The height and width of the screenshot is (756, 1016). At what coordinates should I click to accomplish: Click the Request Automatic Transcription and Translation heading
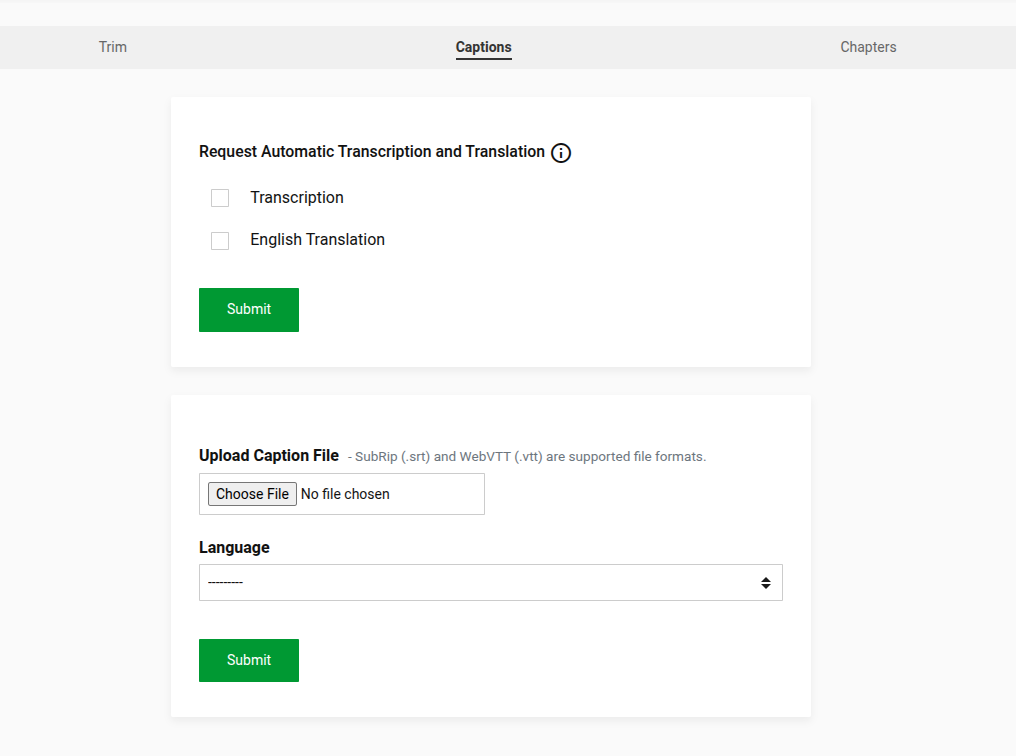(x=372, y=152)
